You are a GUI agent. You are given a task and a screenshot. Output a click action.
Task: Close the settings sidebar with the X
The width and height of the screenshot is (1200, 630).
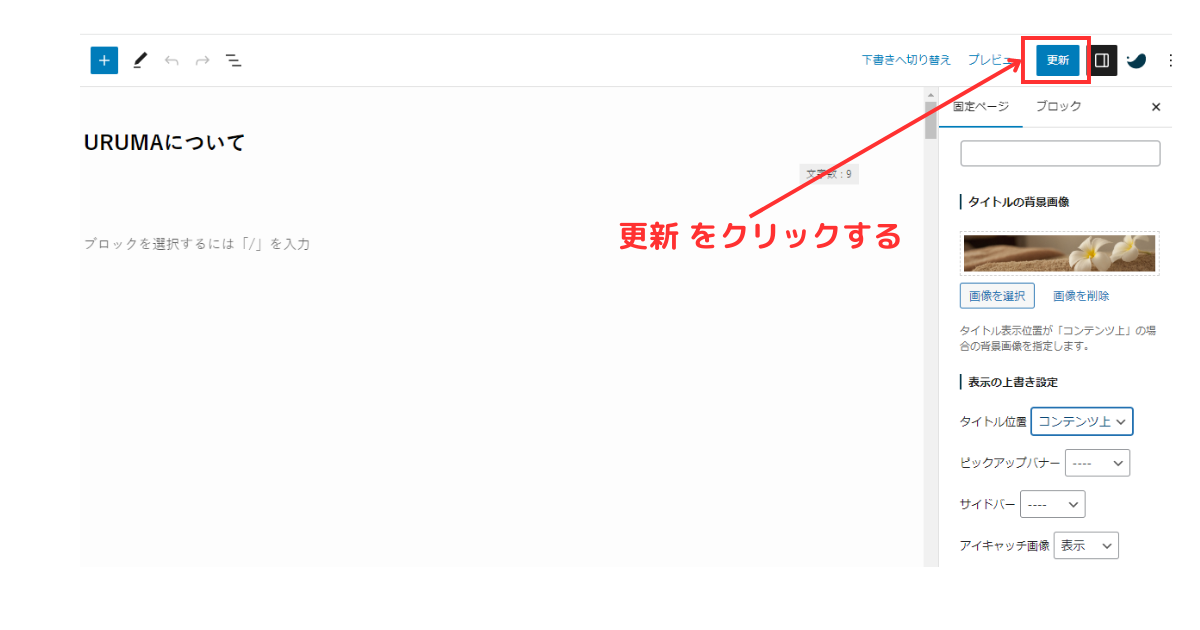[x=1155, y=107]
